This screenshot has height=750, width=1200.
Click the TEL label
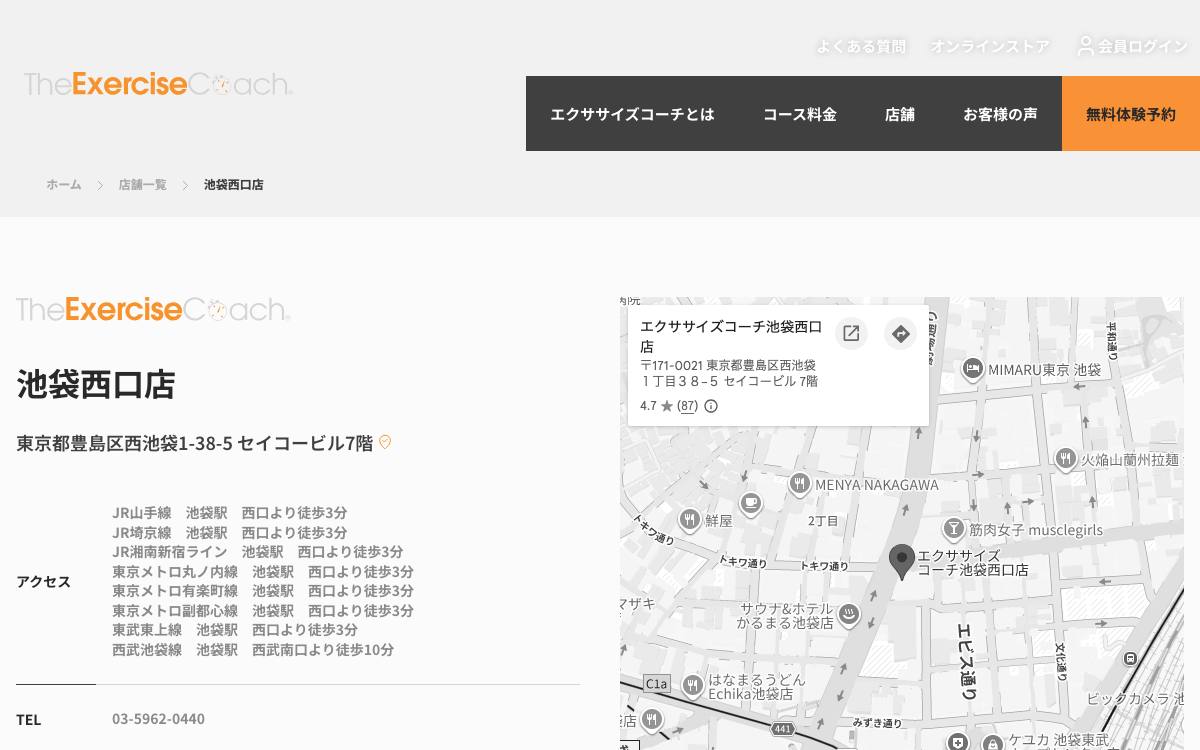tap(29, 720)
